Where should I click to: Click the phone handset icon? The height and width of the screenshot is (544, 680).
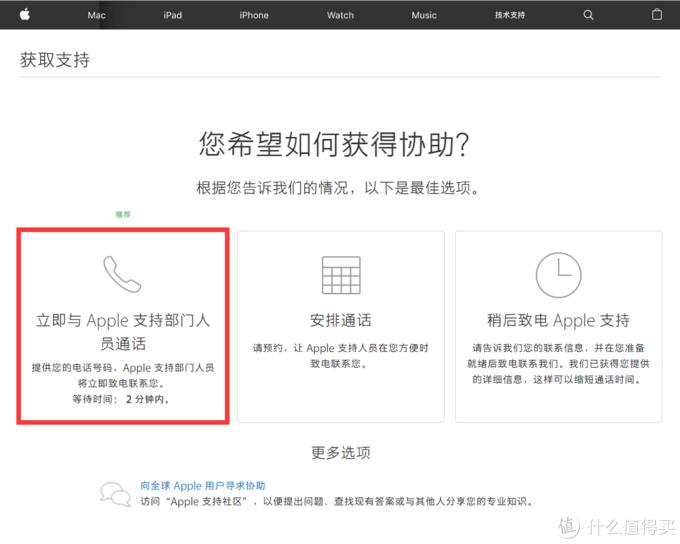tap(122, 274)
